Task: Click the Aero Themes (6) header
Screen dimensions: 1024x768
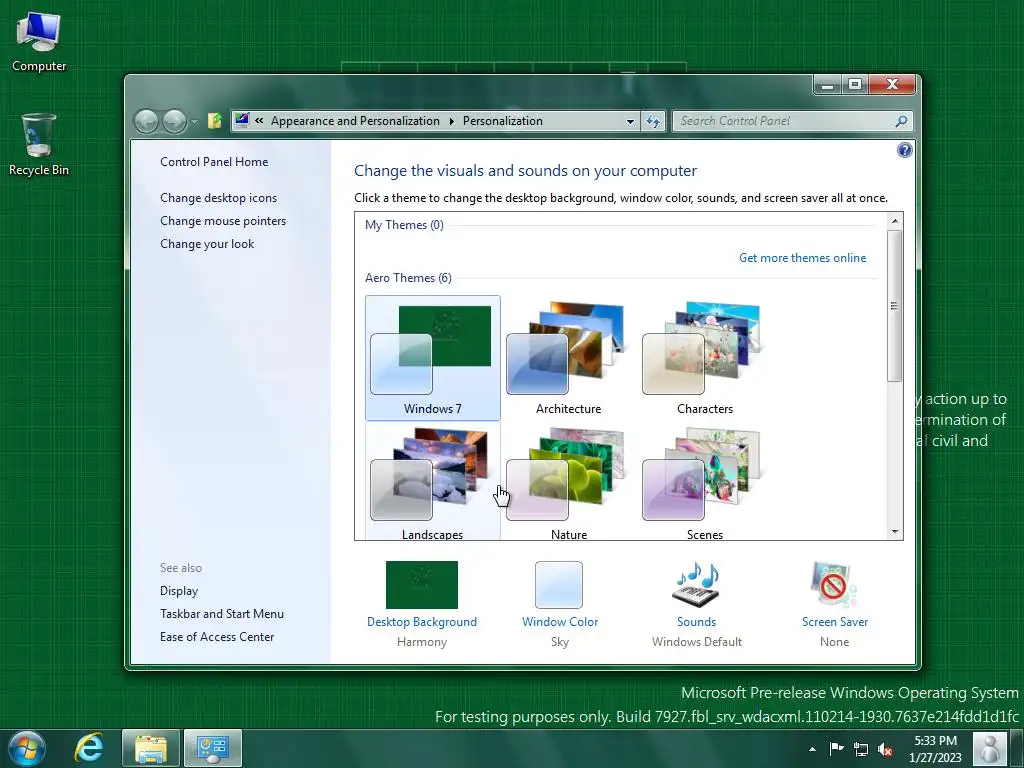Action: (x=408, y=278)
